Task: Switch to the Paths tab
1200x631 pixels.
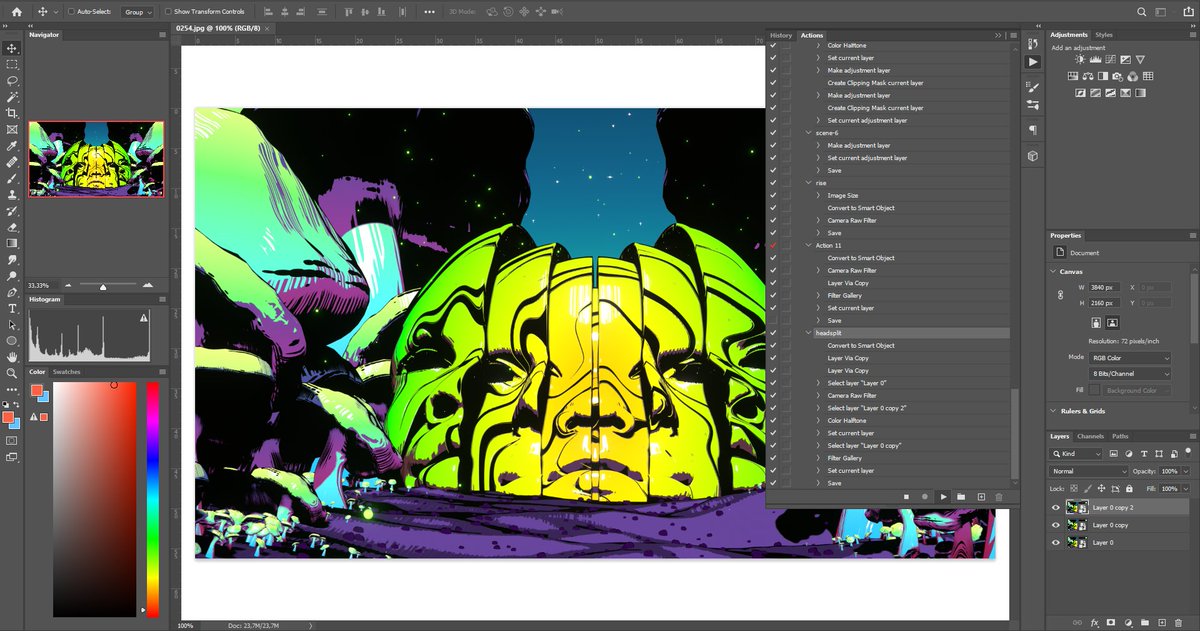Action: pos(1120,436)
